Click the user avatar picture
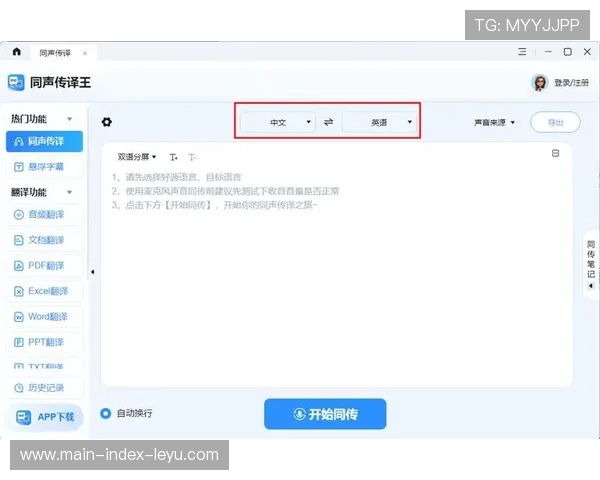 pos(540,82)
